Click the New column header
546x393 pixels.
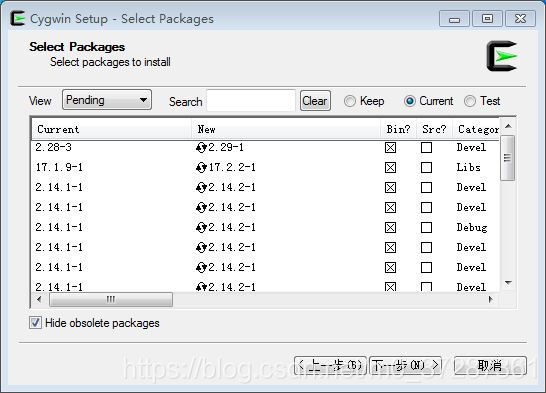[286, 129]
